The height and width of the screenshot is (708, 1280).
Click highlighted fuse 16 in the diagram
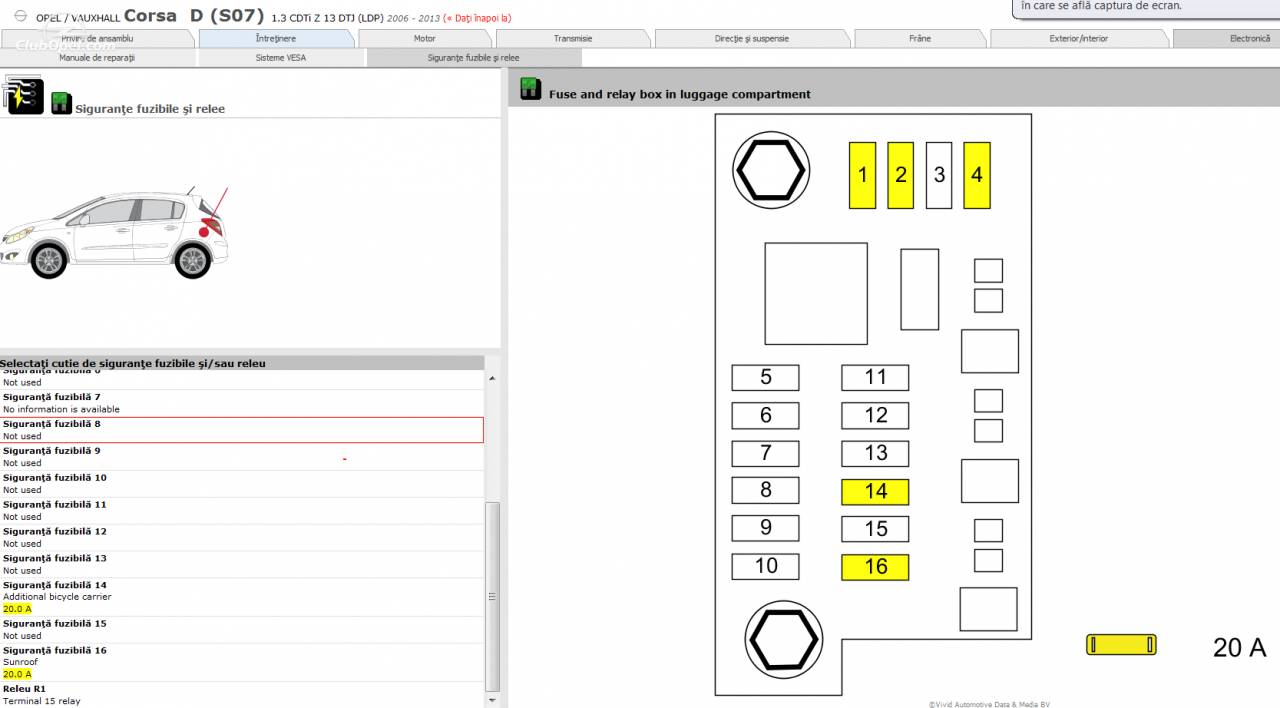(875, 567)
